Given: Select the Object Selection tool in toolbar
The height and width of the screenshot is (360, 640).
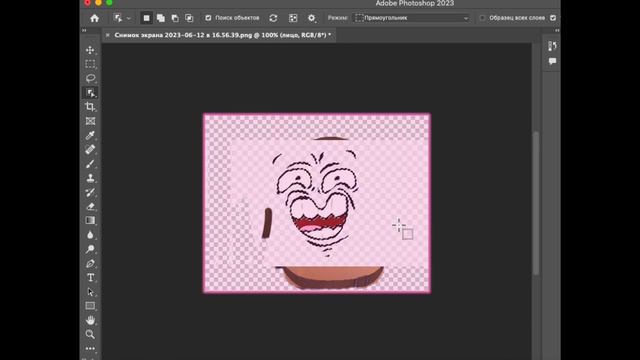Looking at the screenshot, I should point(90,93).
